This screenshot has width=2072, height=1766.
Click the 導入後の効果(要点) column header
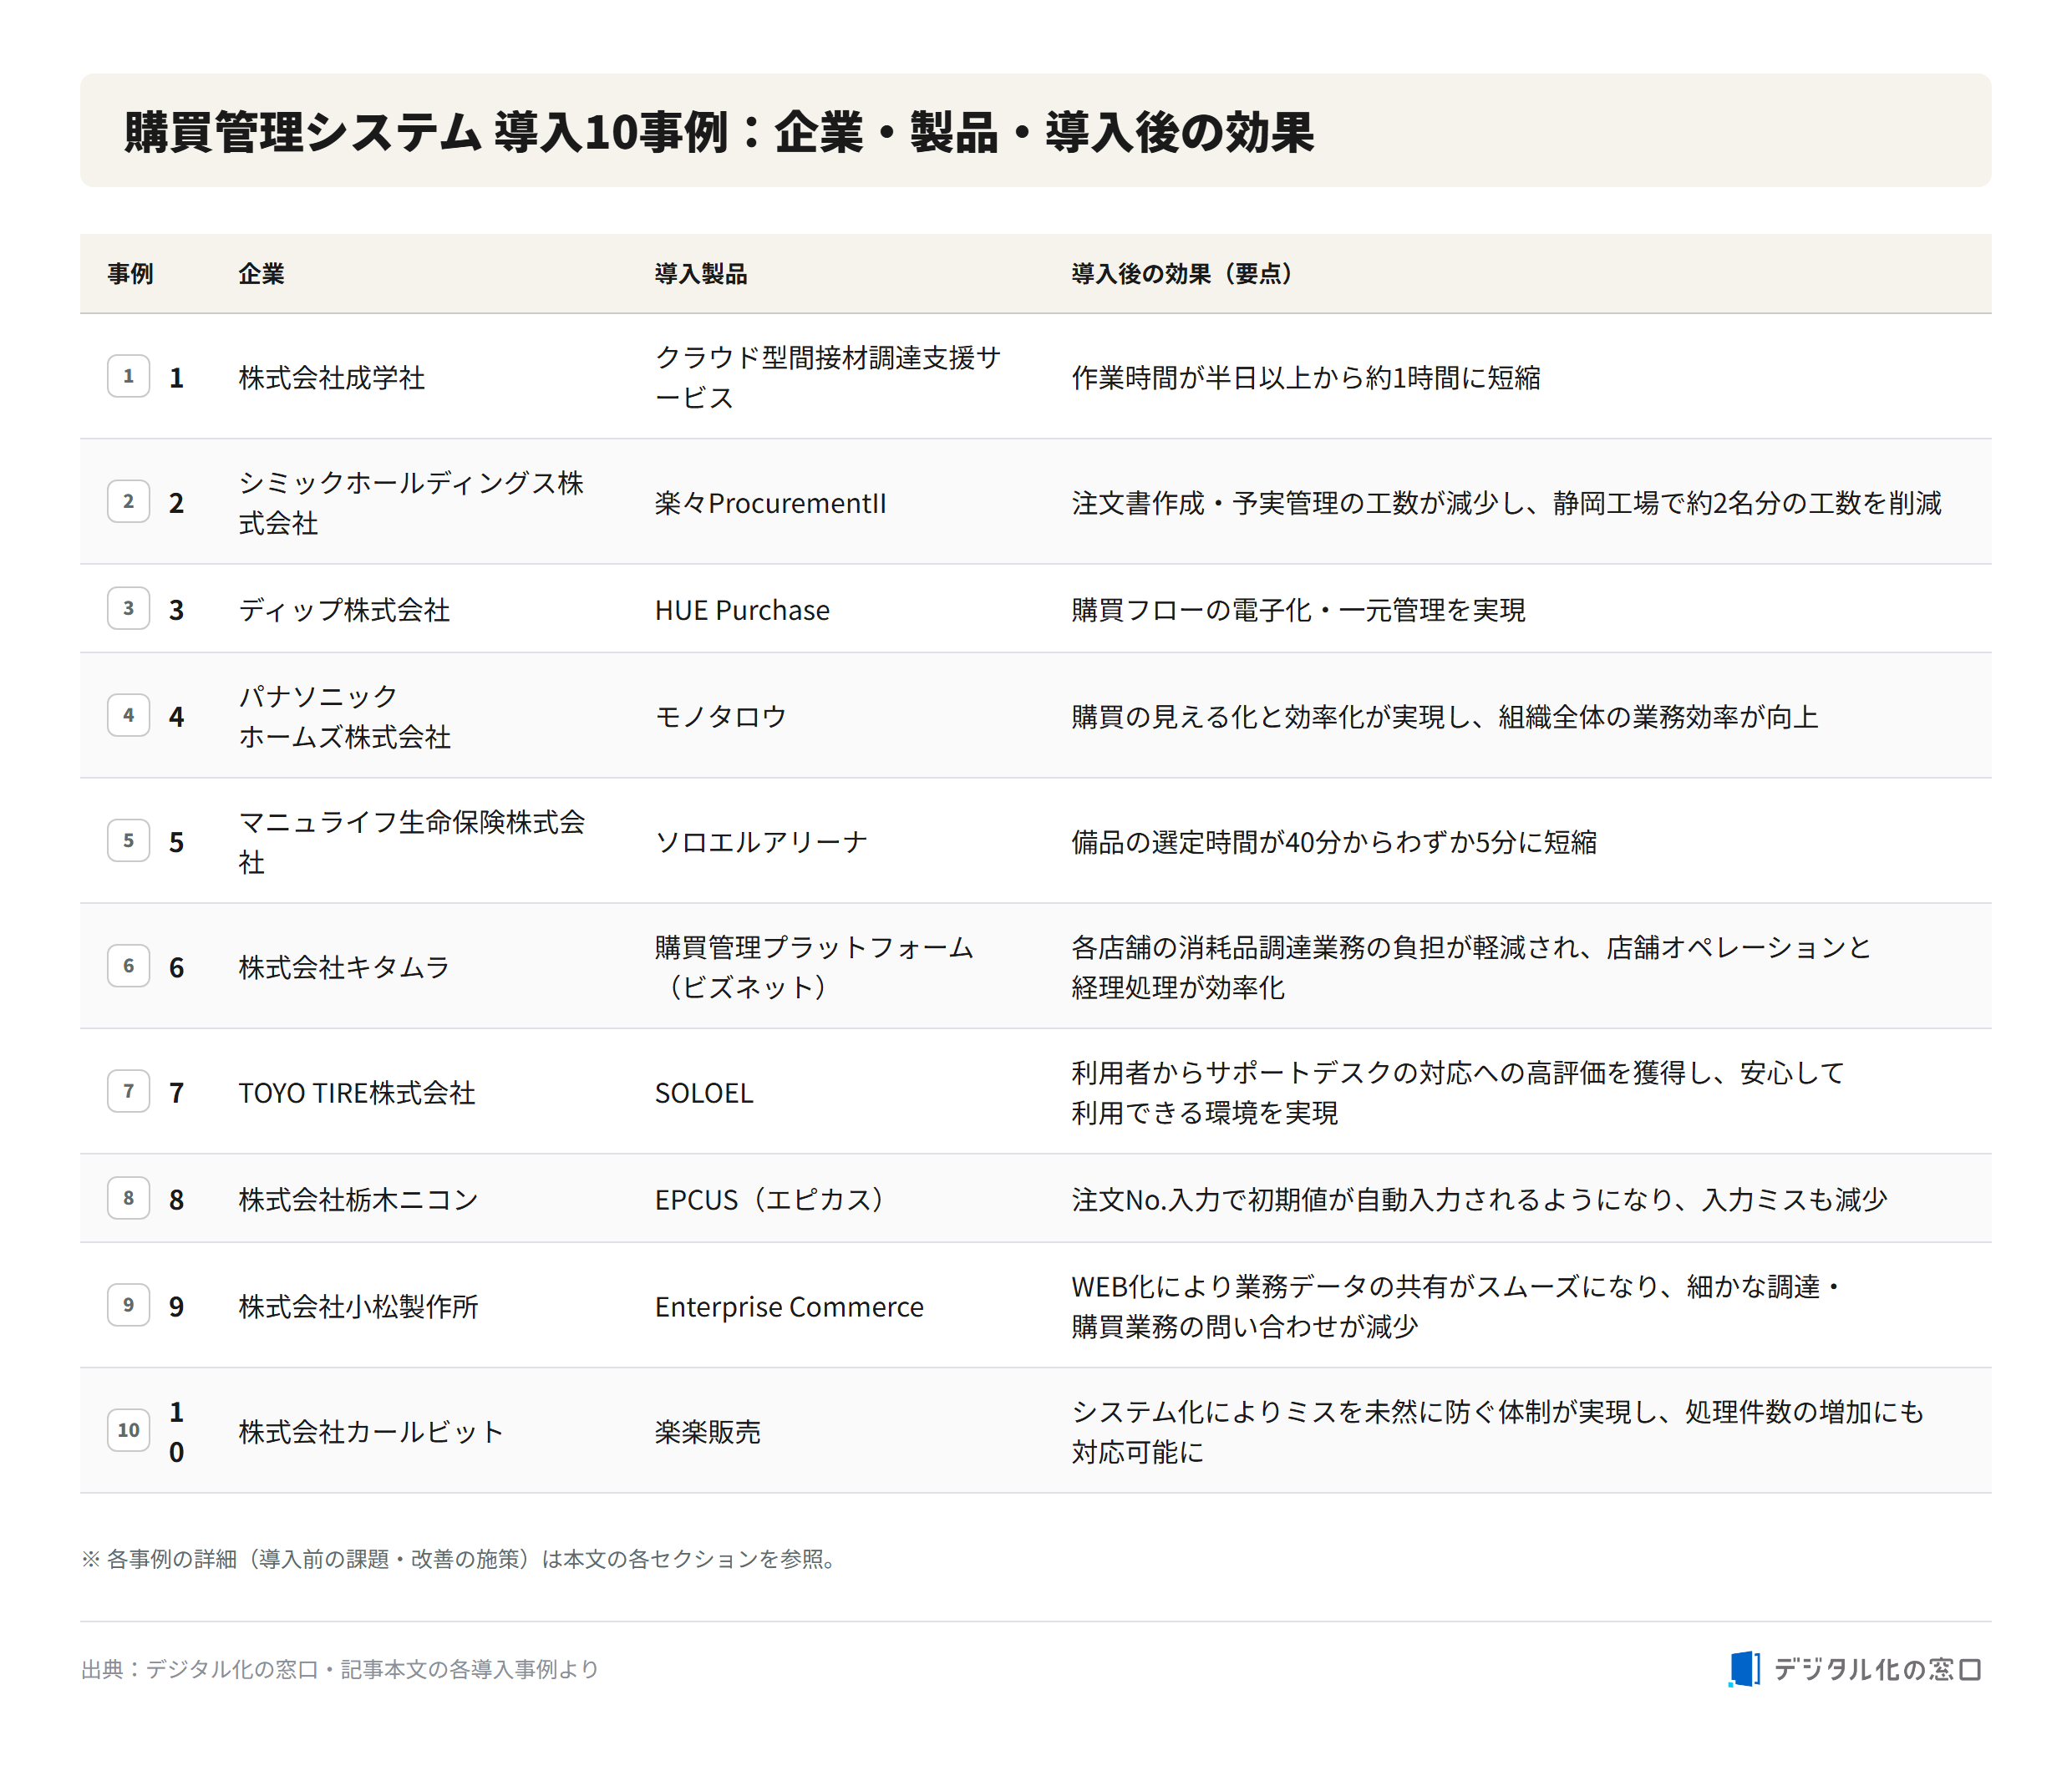(1182, 274)
